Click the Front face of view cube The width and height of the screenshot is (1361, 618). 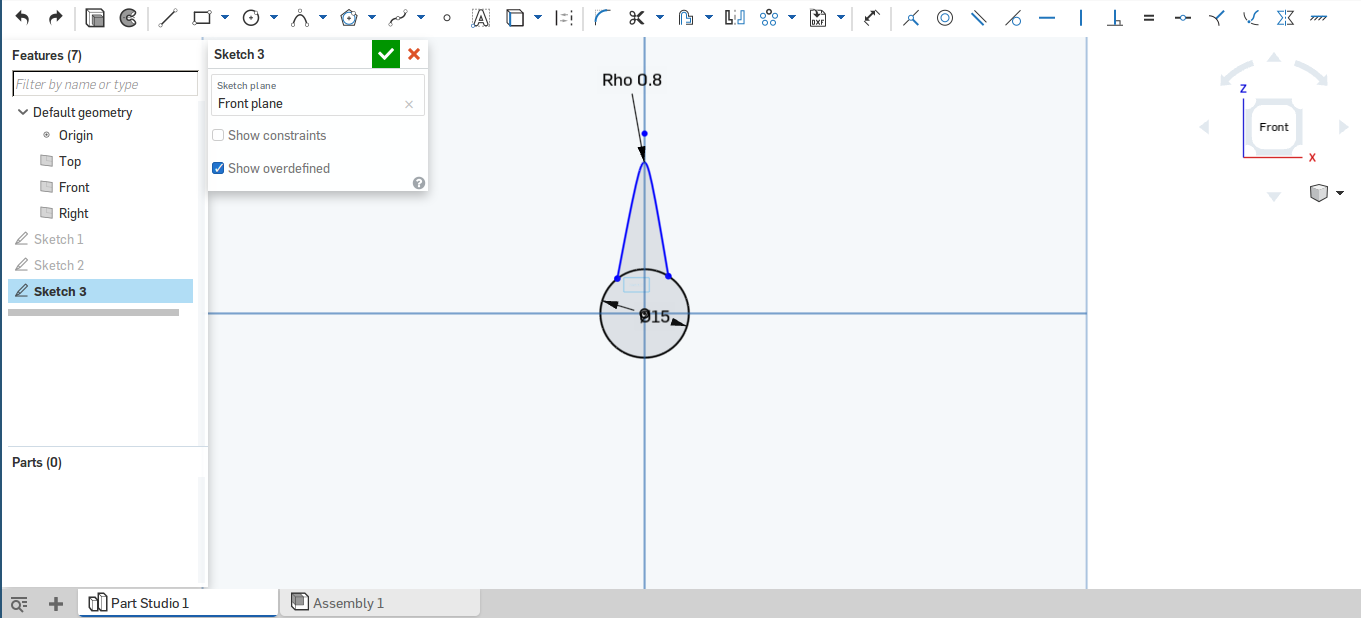(x=1274, y=127)
